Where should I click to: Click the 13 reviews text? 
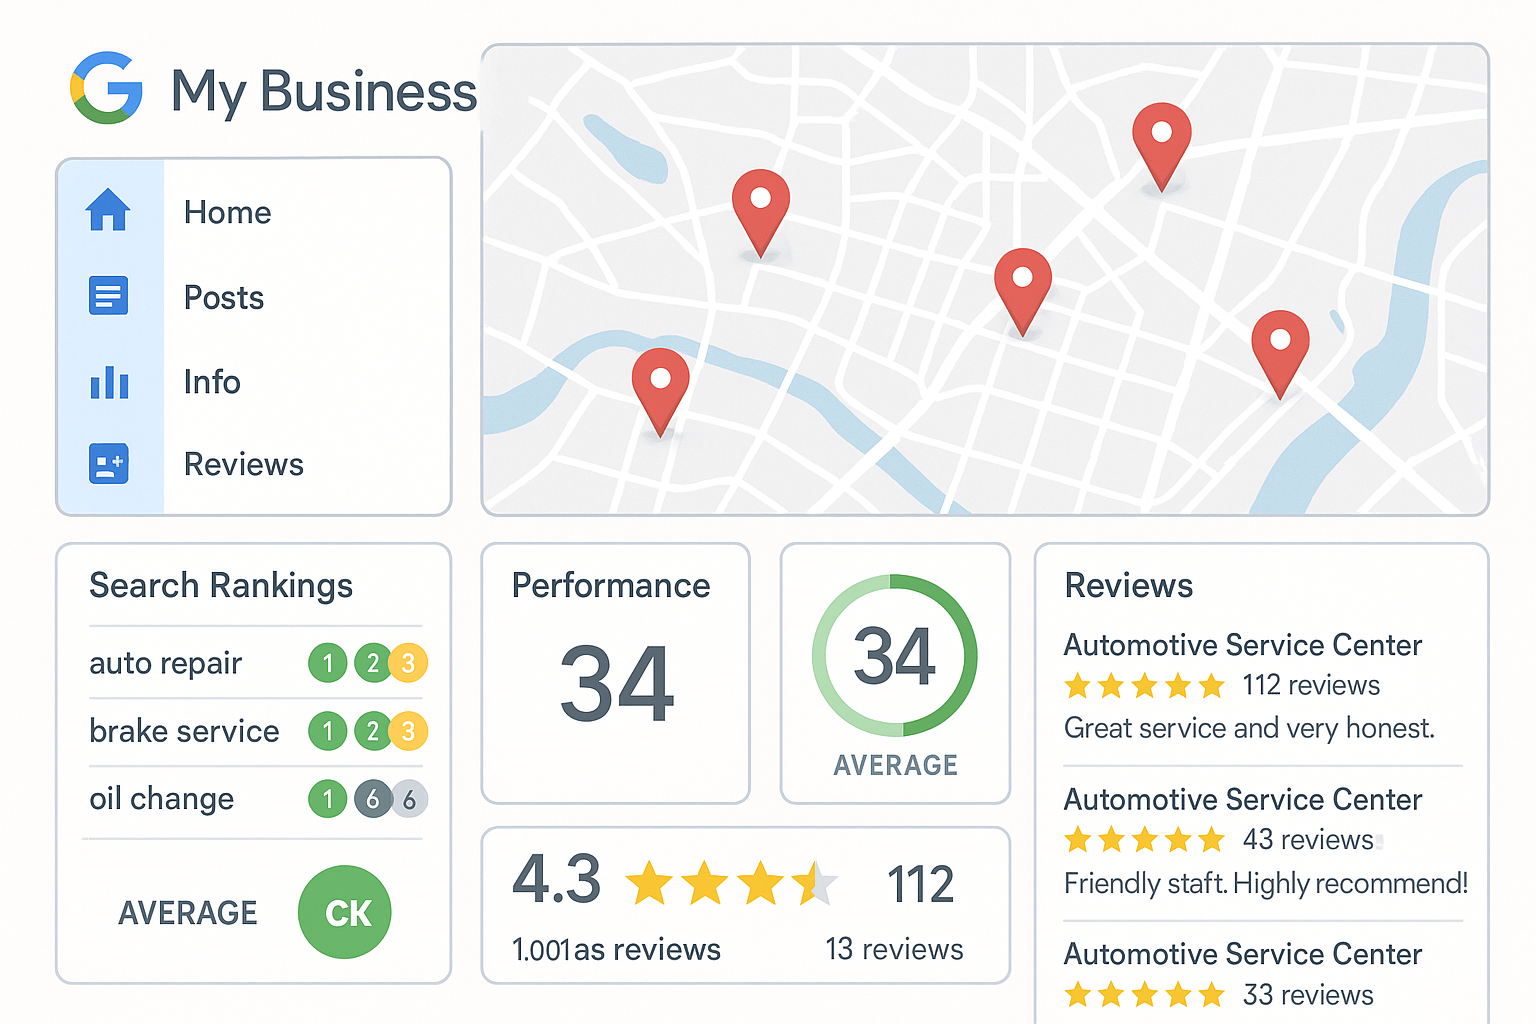(x=895, y=949)
